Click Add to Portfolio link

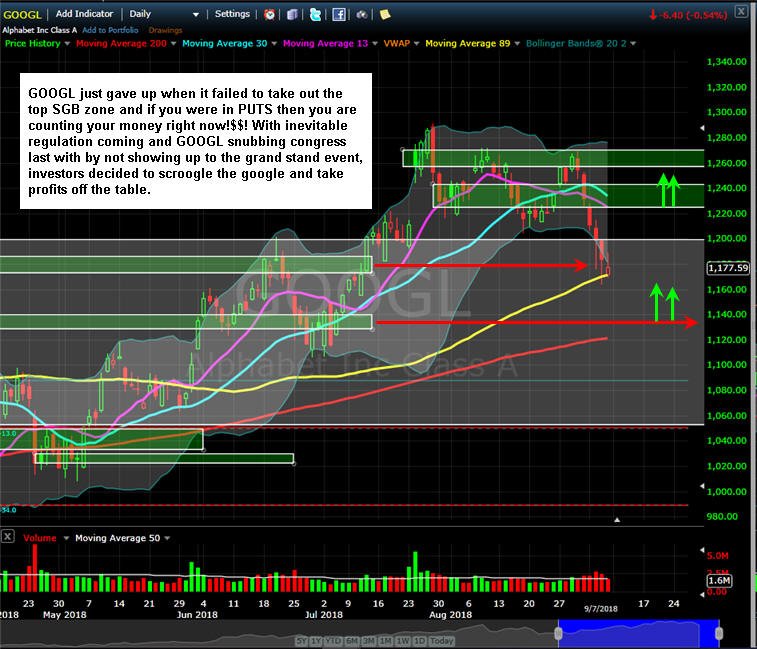(x=110, y=30)
